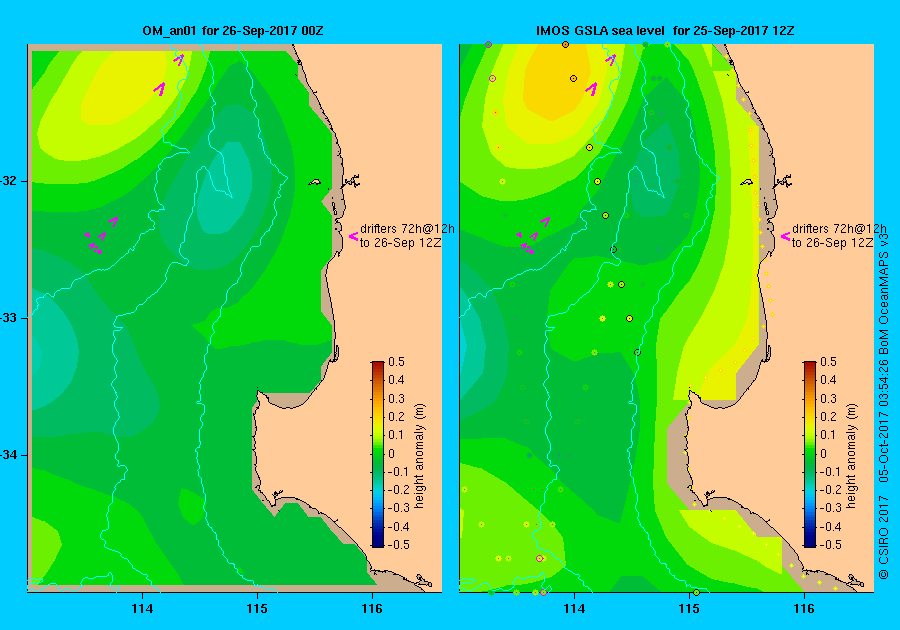Click "drifters 72h@12h" text in the OM_an01 panel
Image resolution: width=900 pixels, height=630 pixels.
(x=408, y=228)
